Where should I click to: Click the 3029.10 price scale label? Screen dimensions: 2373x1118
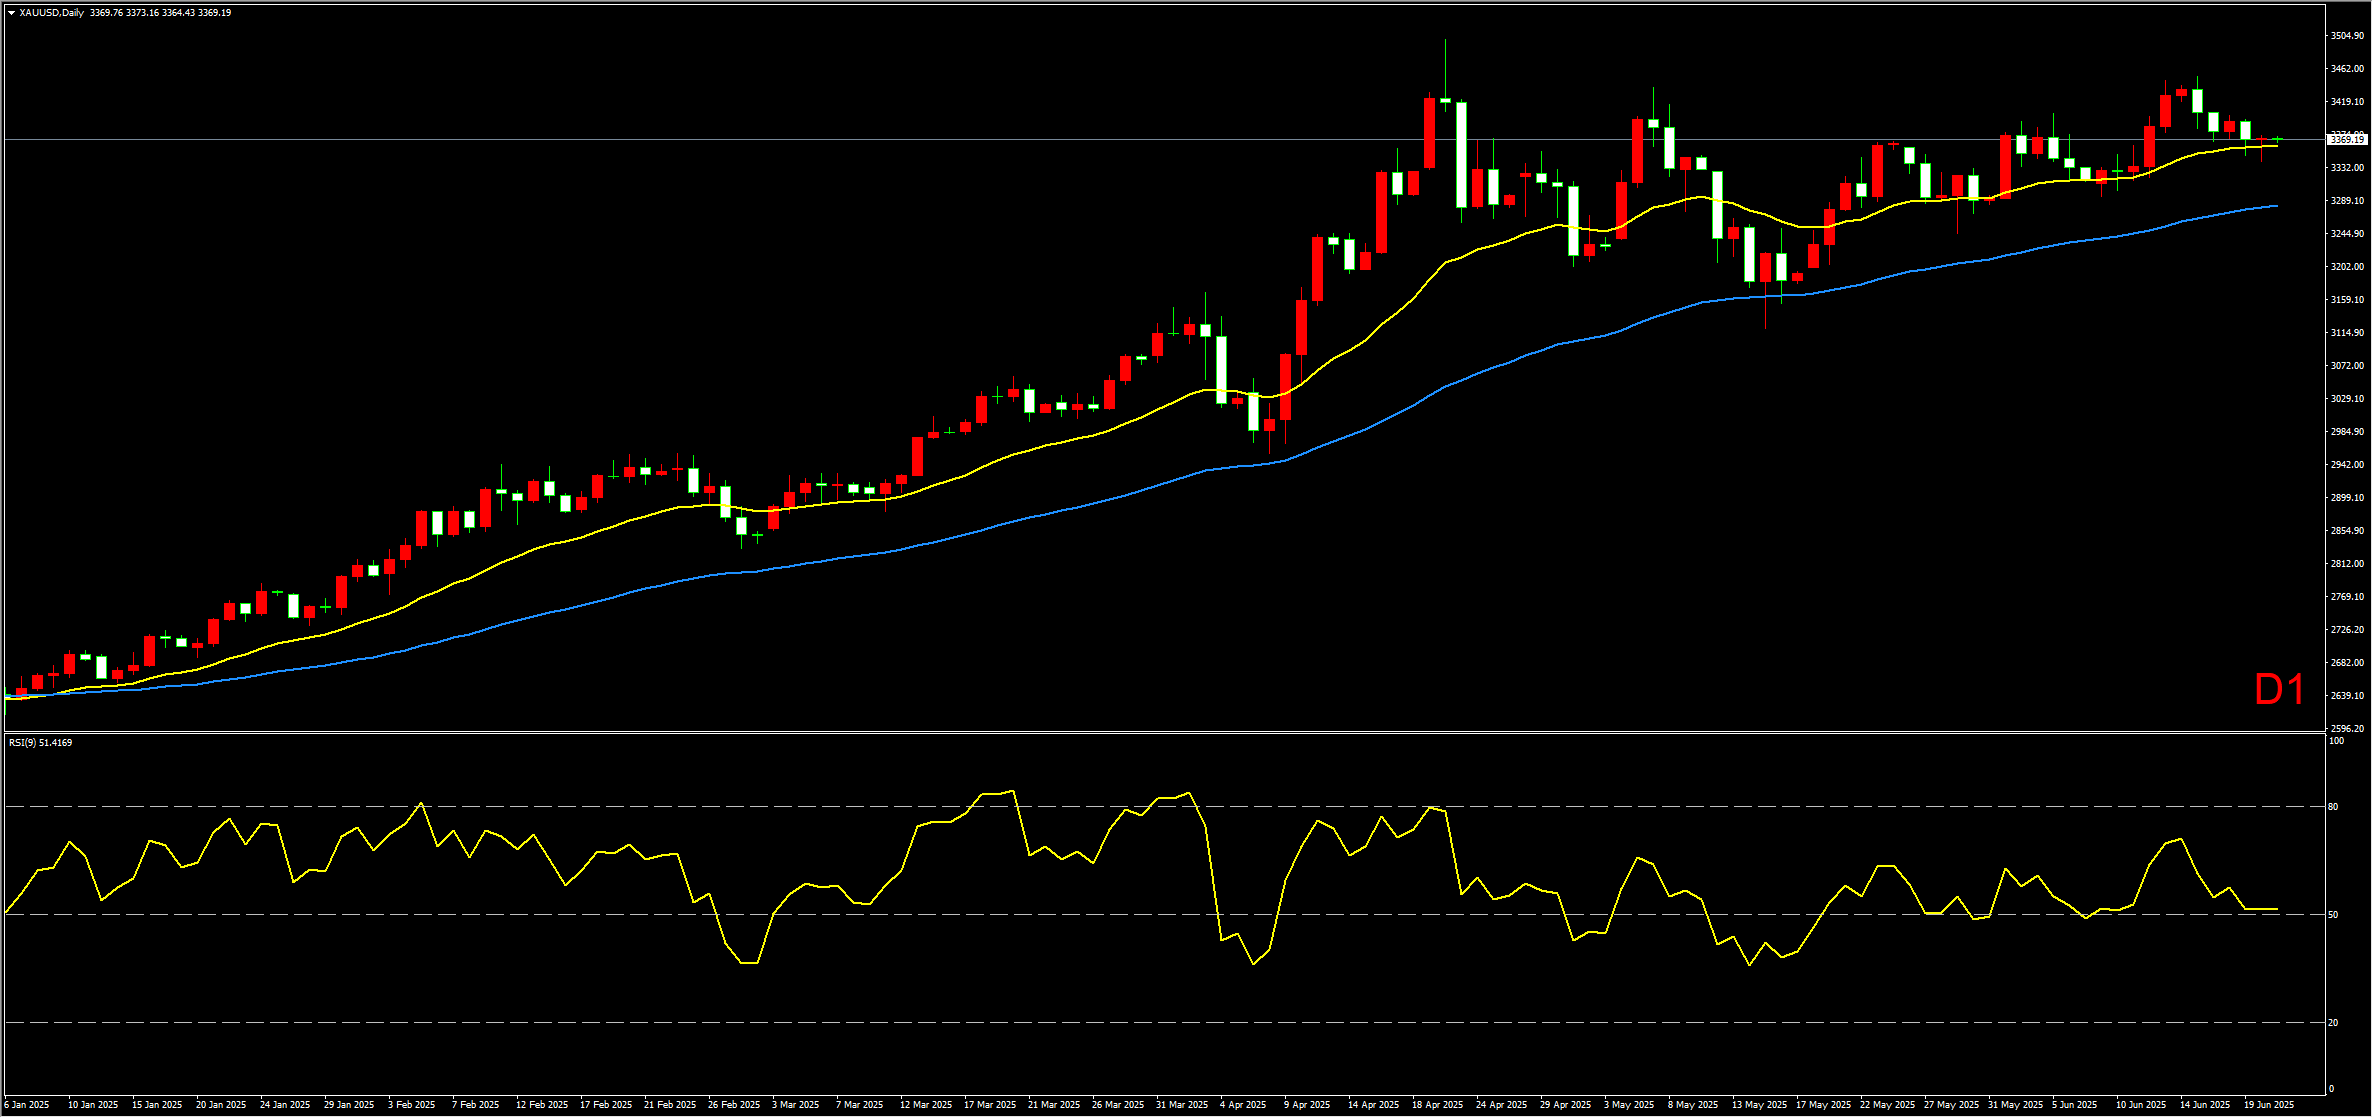click(2346, 399)
